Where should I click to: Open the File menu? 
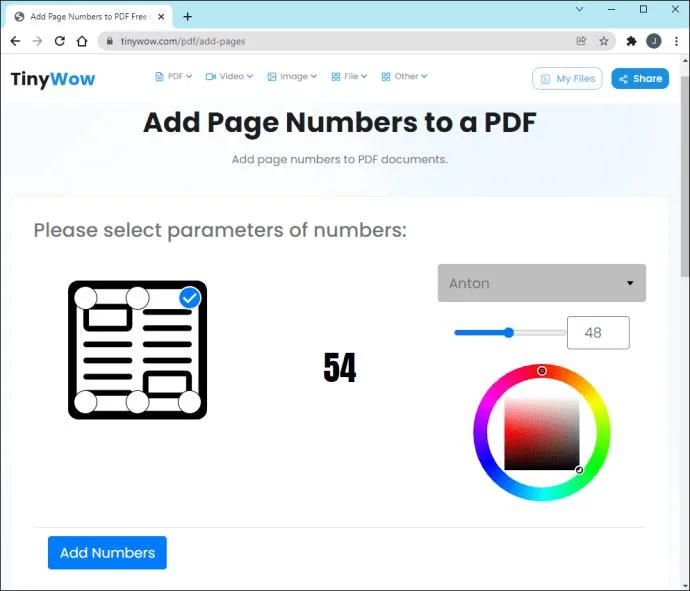pos(349,77)
